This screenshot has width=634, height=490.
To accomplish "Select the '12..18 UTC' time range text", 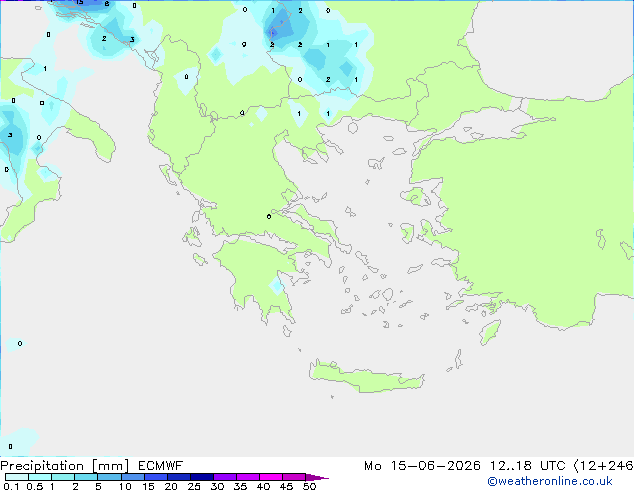I will (x=528, y=466).
